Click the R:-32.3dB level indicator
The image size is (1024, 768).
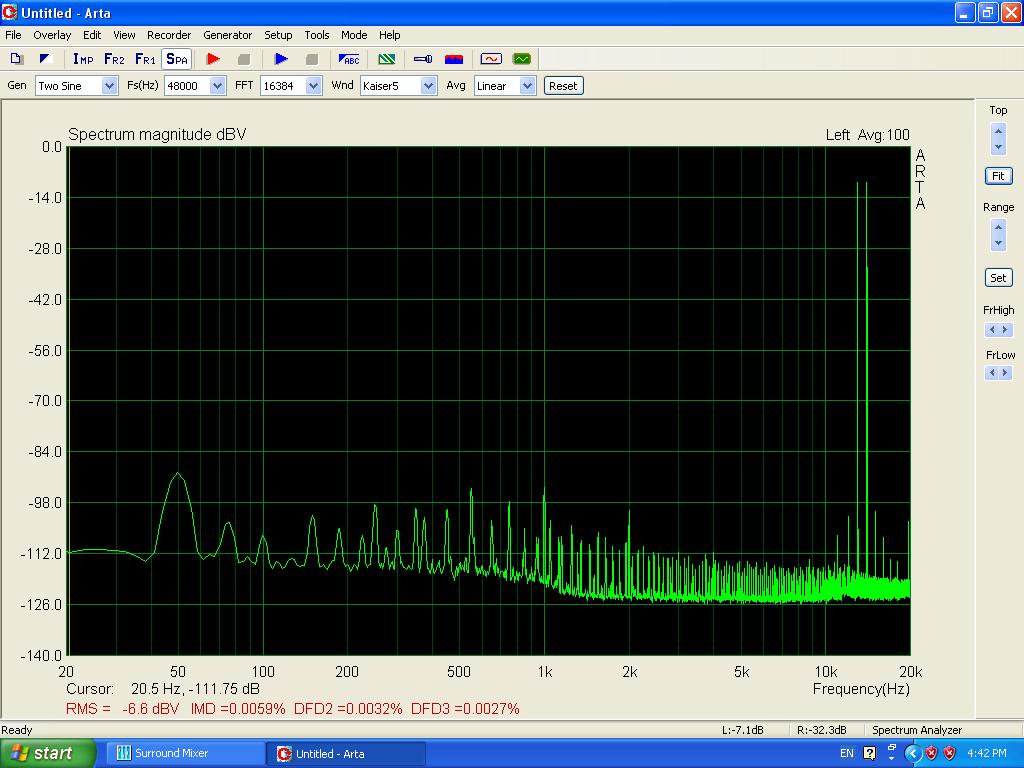(x=822, y=730)
